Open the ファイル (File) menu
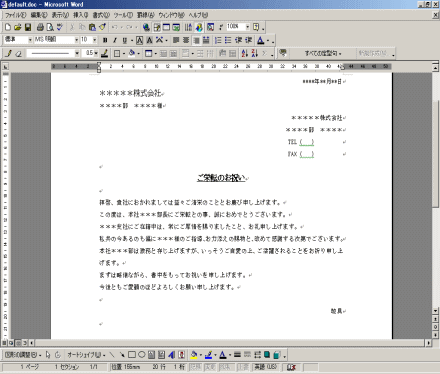440x374 pixels. (15, 15)
